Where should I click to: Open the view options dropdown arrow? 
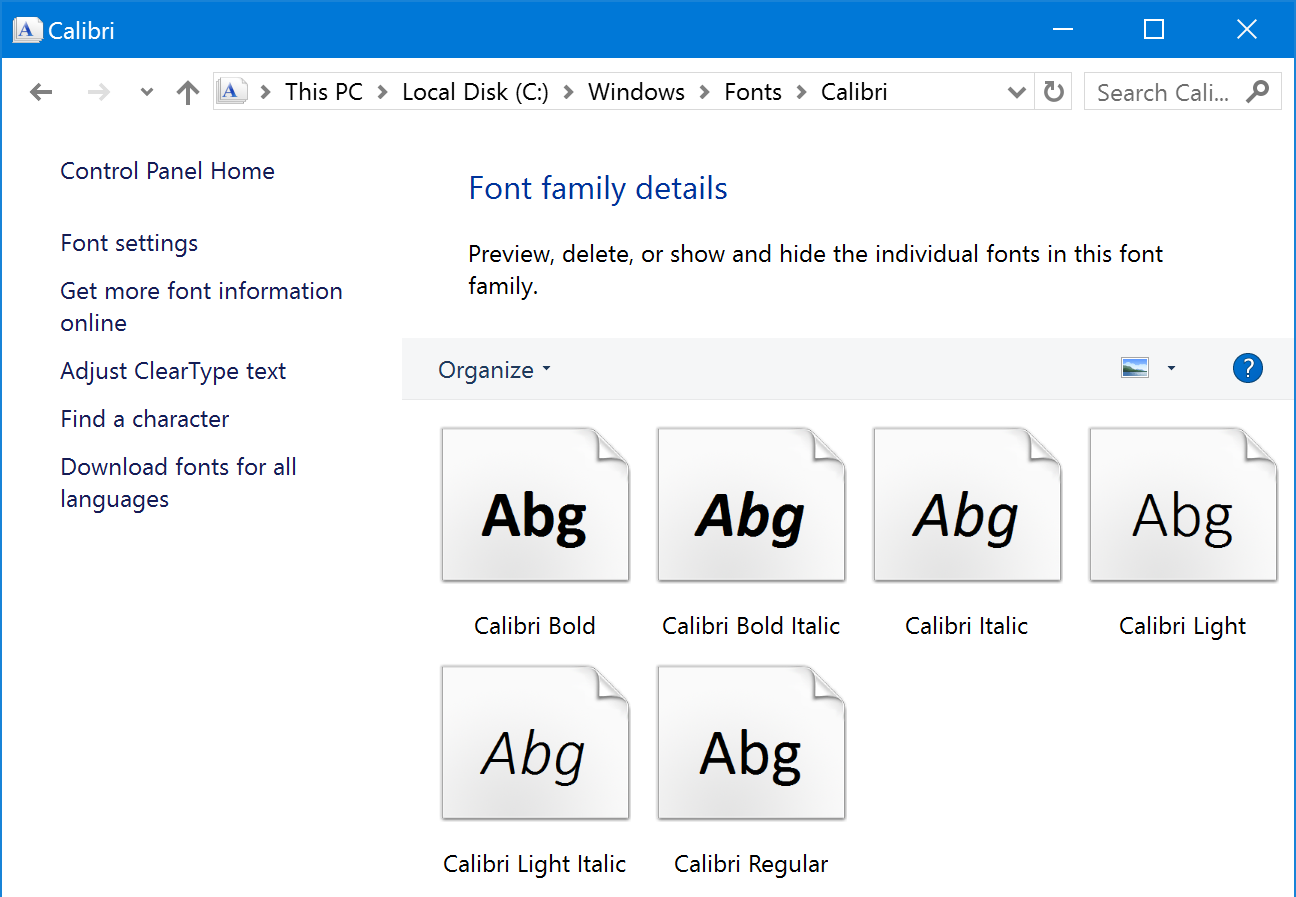coord(1171,368)
